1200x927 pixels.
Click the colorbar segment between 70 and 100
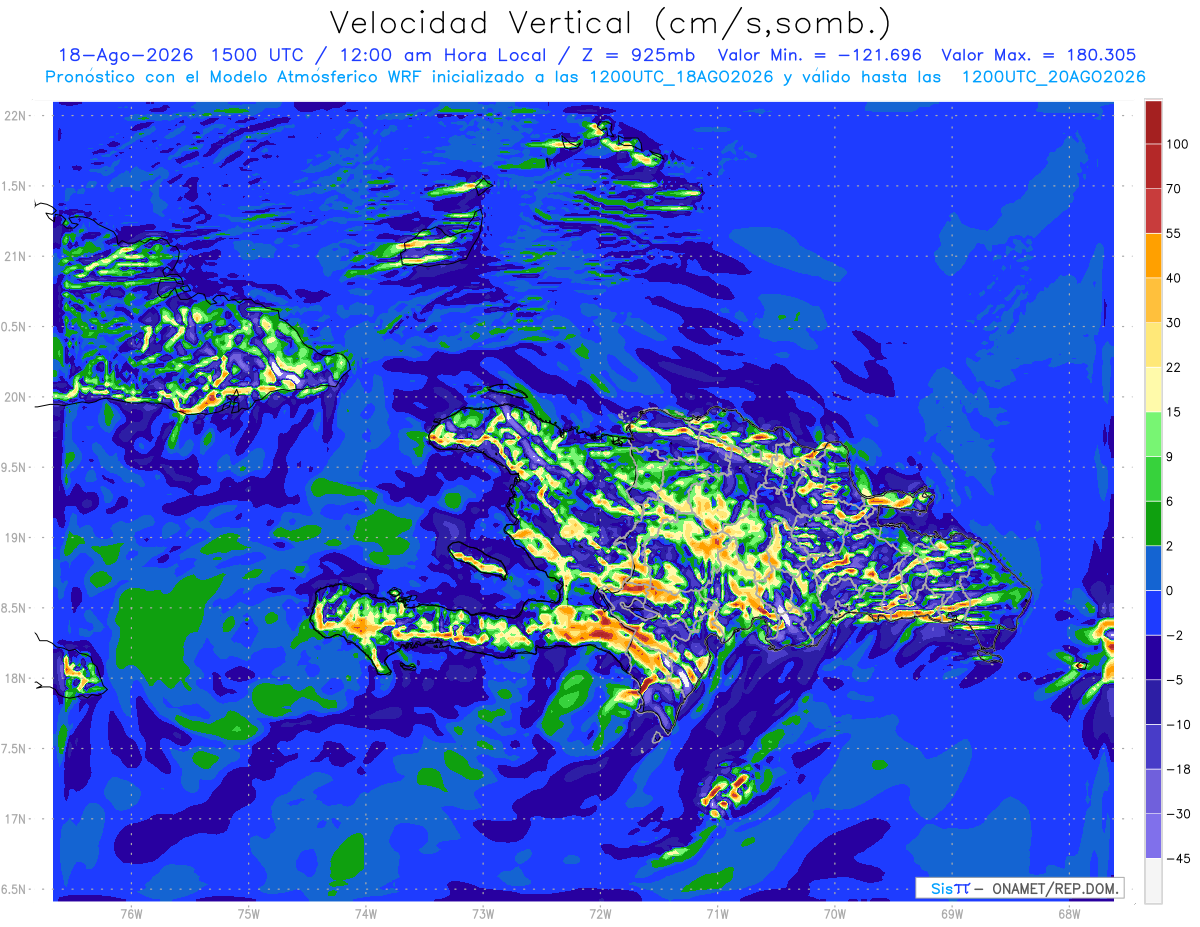1153,167
